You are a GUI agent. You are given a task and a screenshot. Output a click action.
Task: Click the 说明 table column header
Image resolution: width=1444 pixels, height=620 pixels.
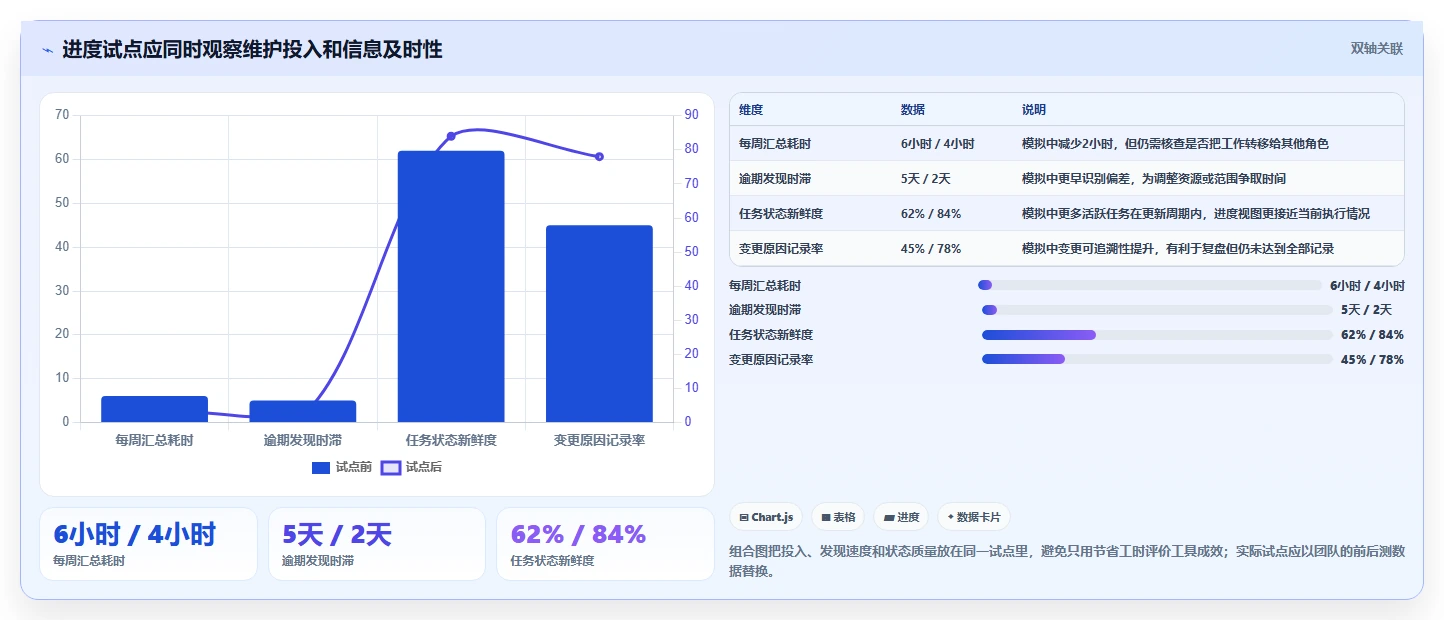(1034, 110)
